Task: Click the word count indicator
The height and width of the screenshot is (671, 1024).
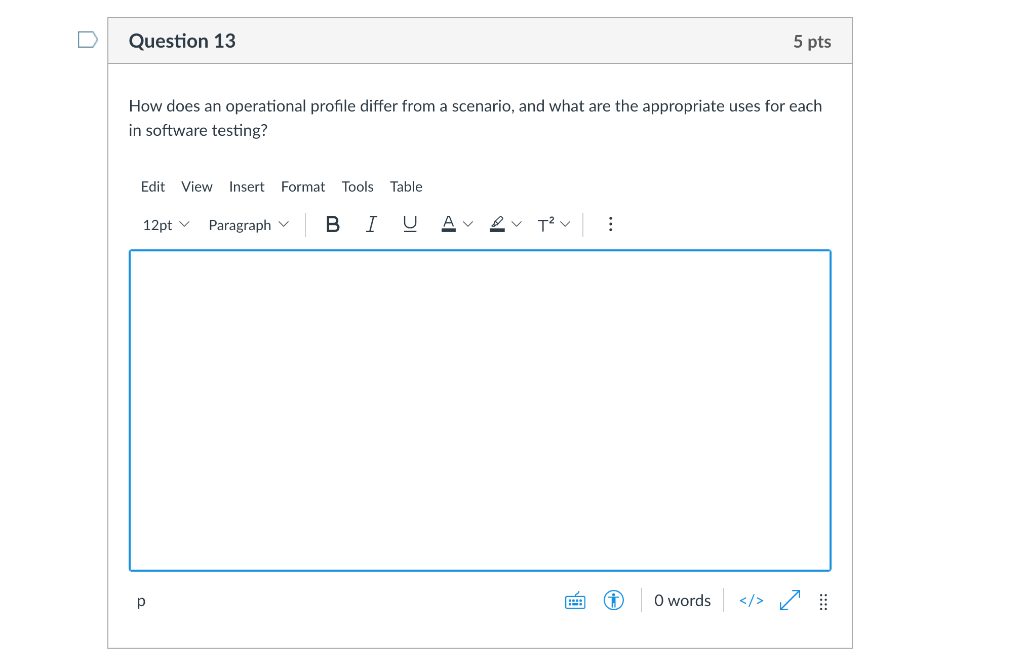Action: 682,600
